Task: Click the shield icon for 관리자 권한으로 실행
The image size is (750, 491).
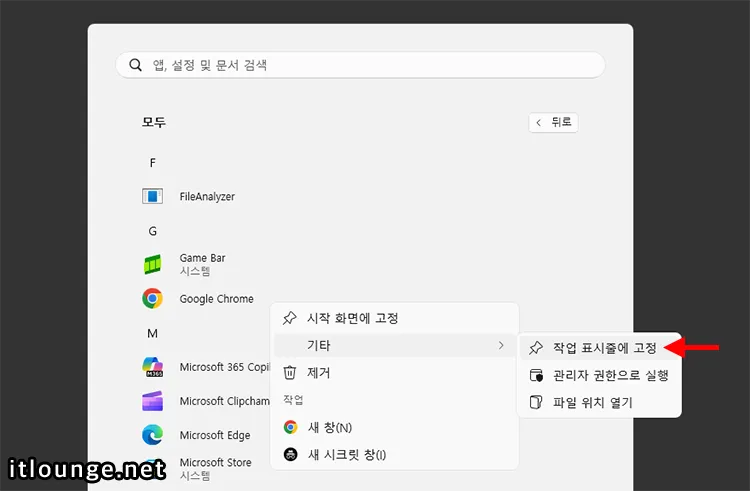Action: pos(536,375)
